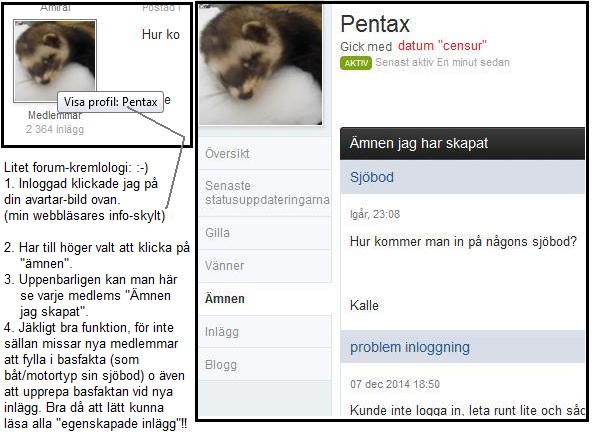Go to the Blogg tab
The image size is (598, 438).
click(221, 365)
